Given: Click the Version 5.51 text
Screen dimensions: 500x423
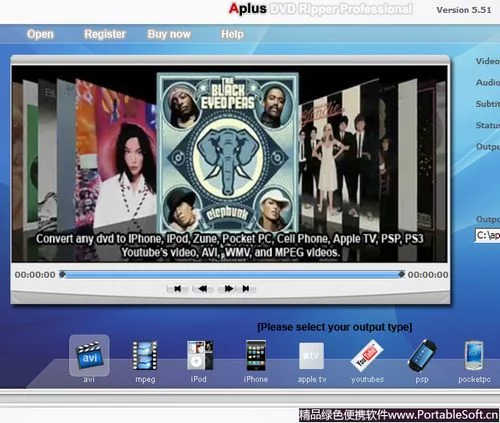Looking at the screenshot, I should point(464,10).
